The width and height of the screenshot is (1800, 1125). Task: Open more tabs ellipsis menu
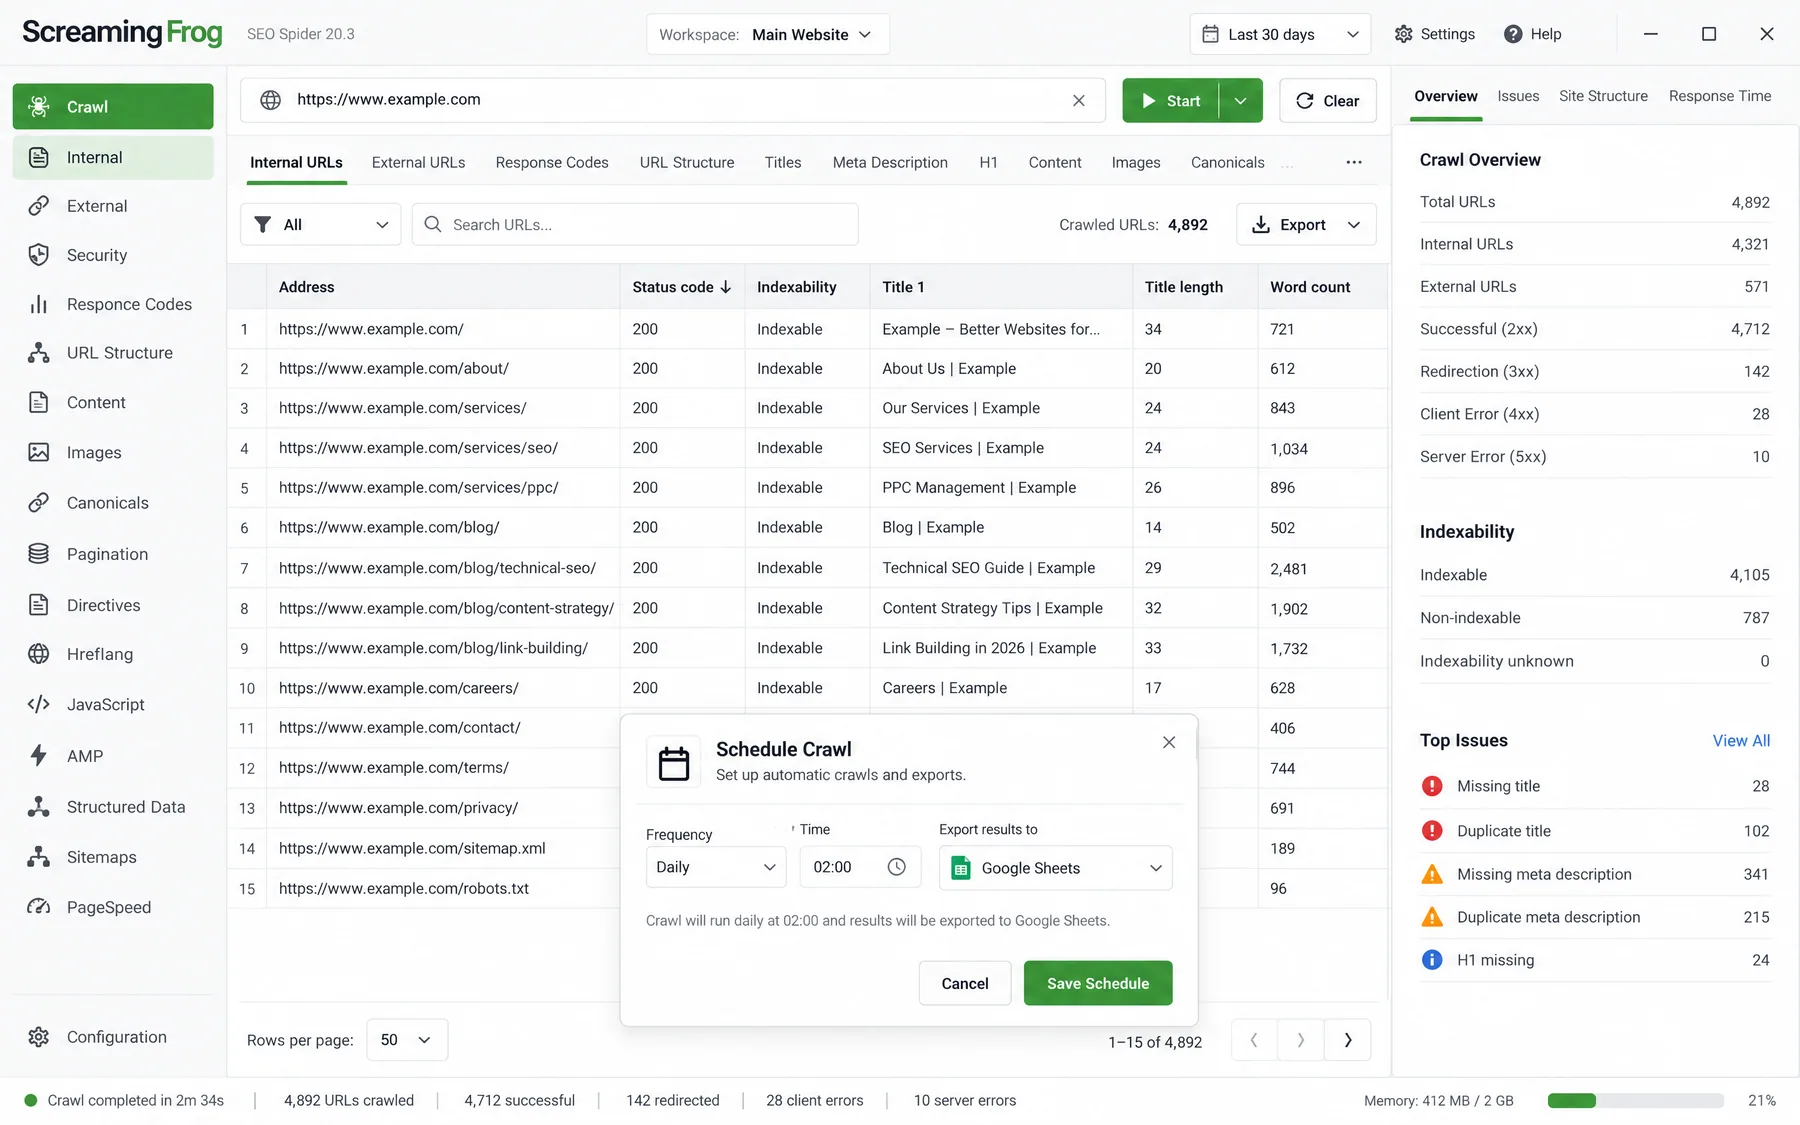(x=1353, y=162)
